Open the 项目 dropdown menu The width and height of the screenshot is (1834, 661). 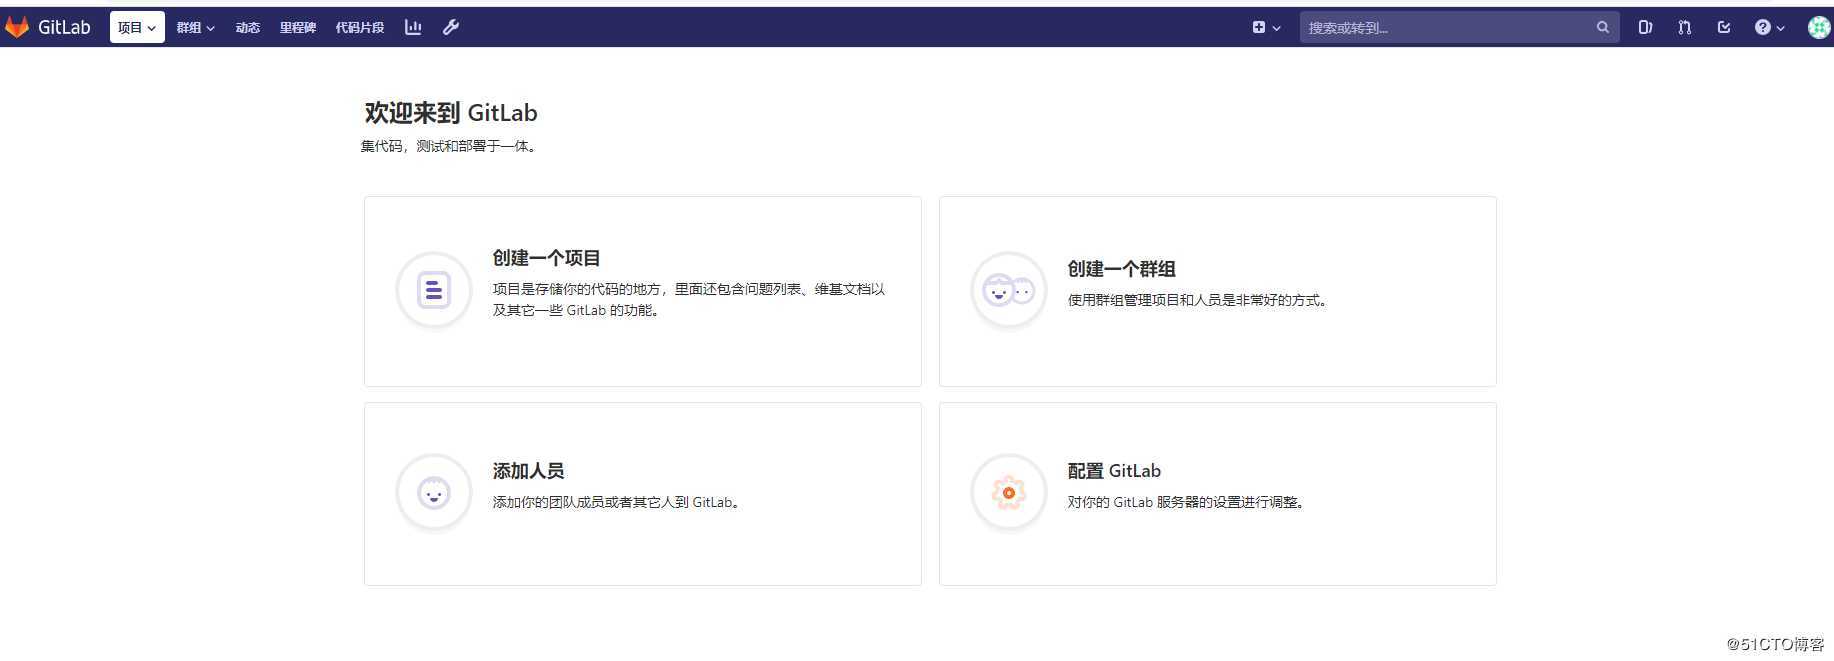[x=137, y=27]
